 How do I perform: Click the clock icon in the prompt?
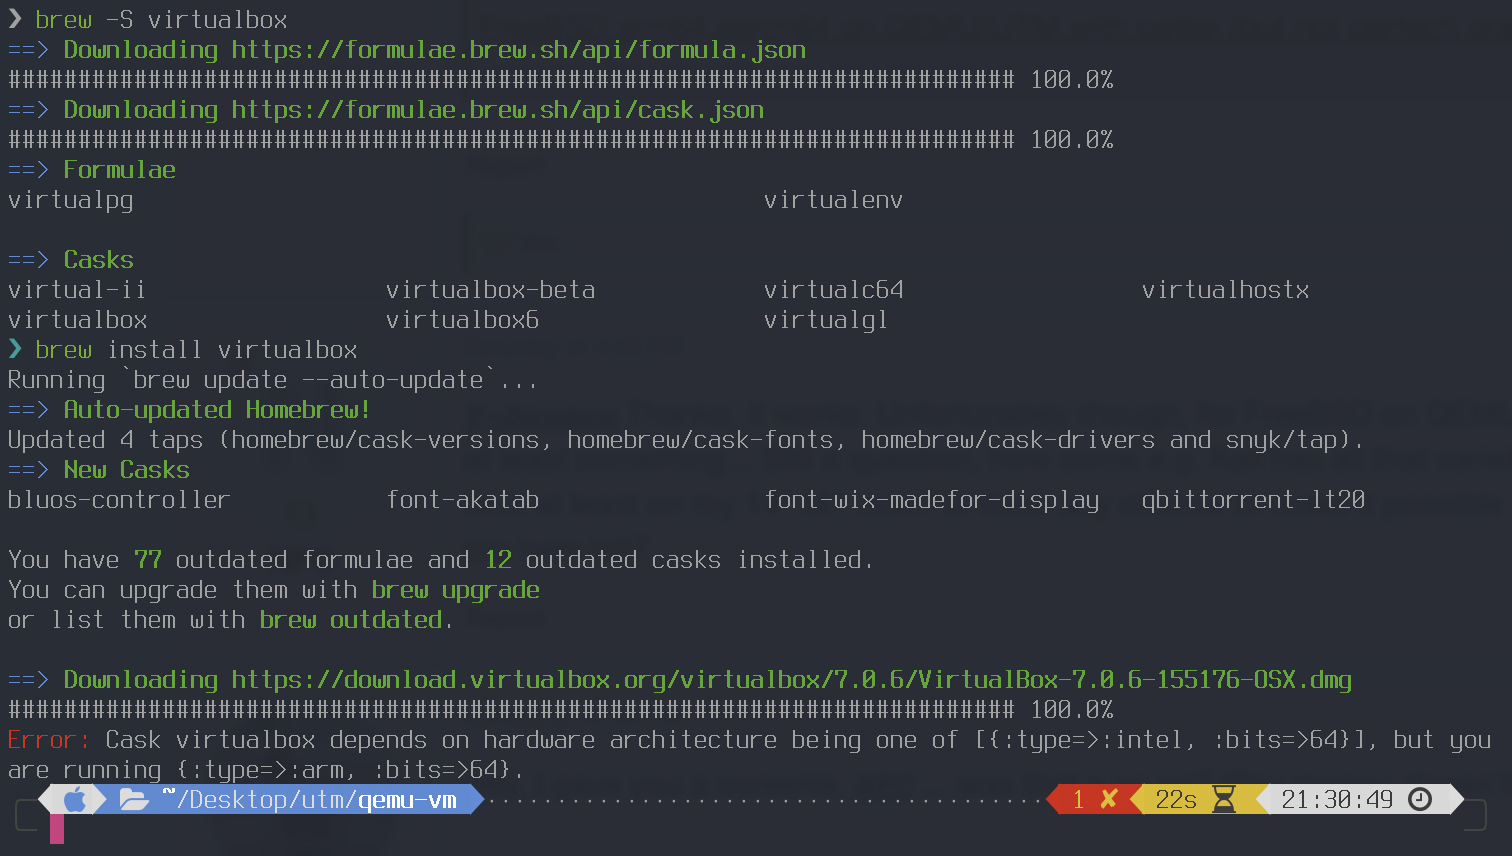point(1420,800)
